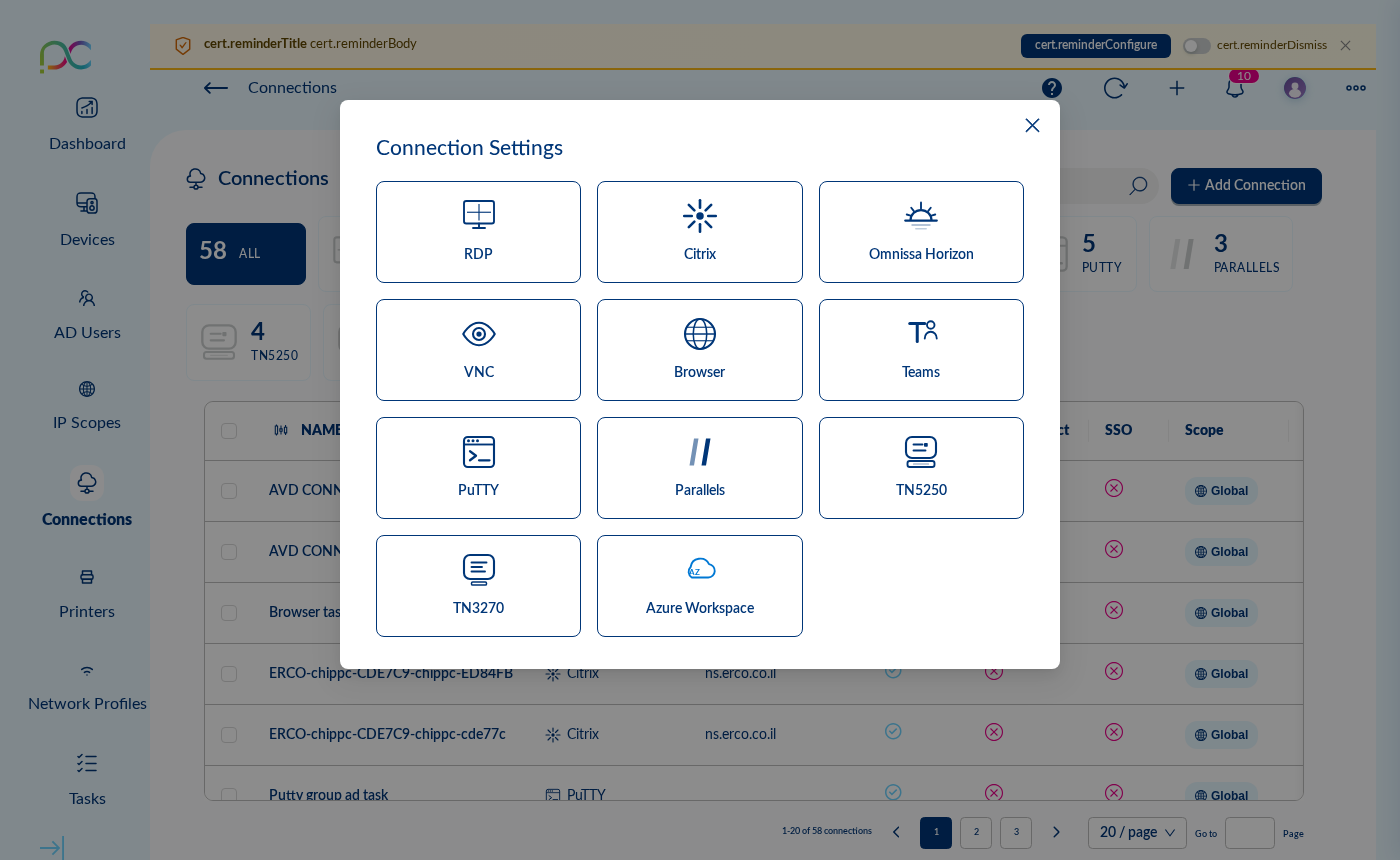Toggle the cert reminder dismiss switch

(1196, 46)
